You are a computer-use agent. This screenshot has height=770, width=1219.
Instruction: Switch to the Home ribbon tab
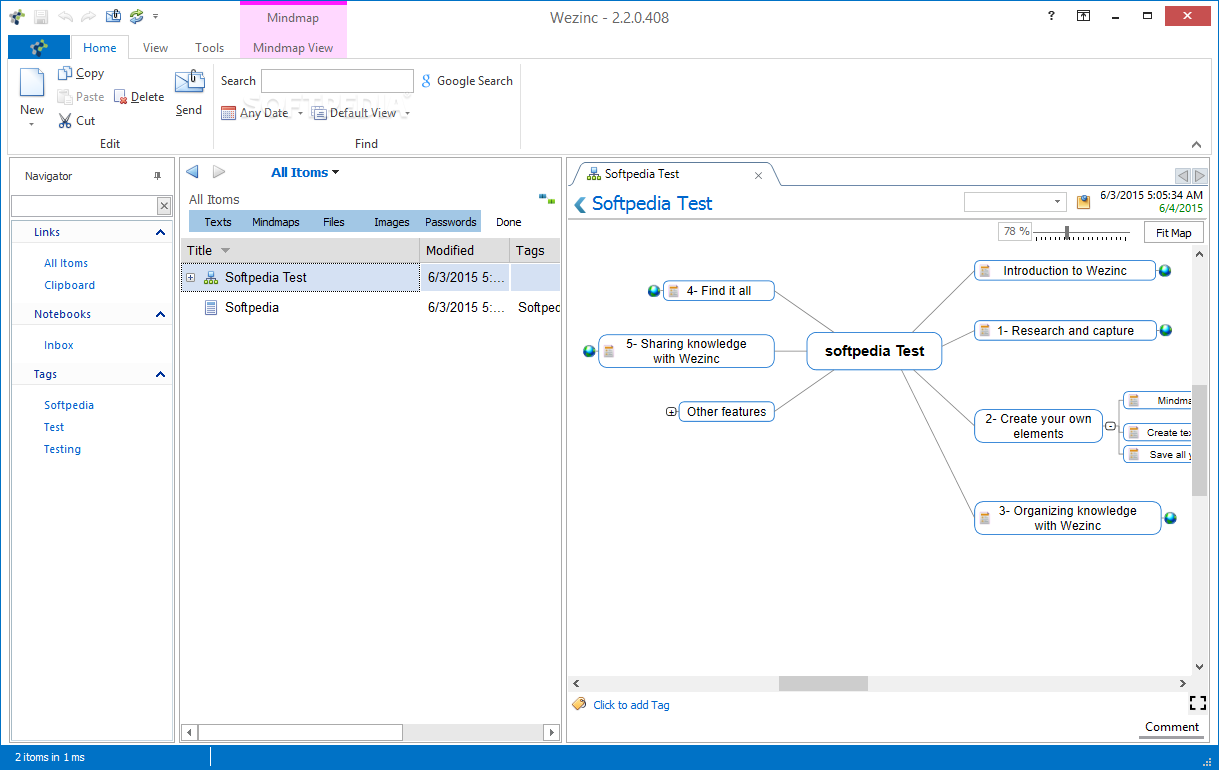pos(100,47)
